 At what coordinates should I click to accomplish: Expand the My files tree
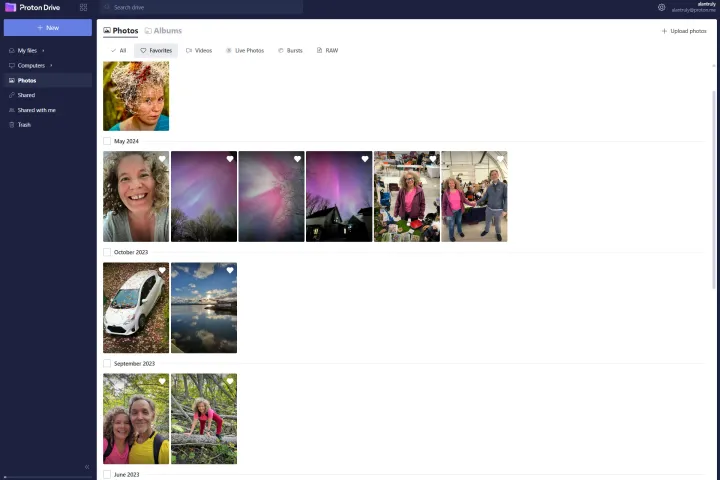[43, 50]
